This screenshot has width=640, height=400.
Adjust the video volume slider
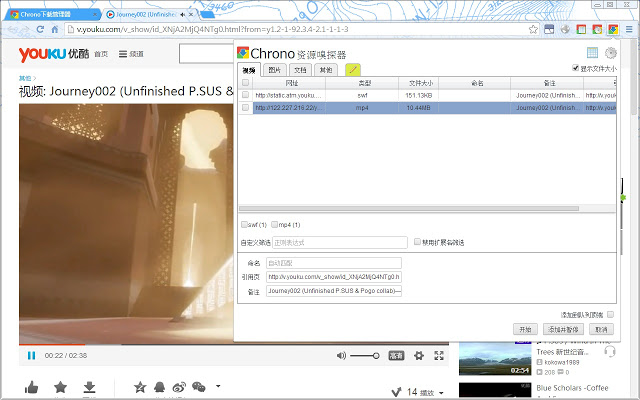pyautogui.click(x=364, y=356)
